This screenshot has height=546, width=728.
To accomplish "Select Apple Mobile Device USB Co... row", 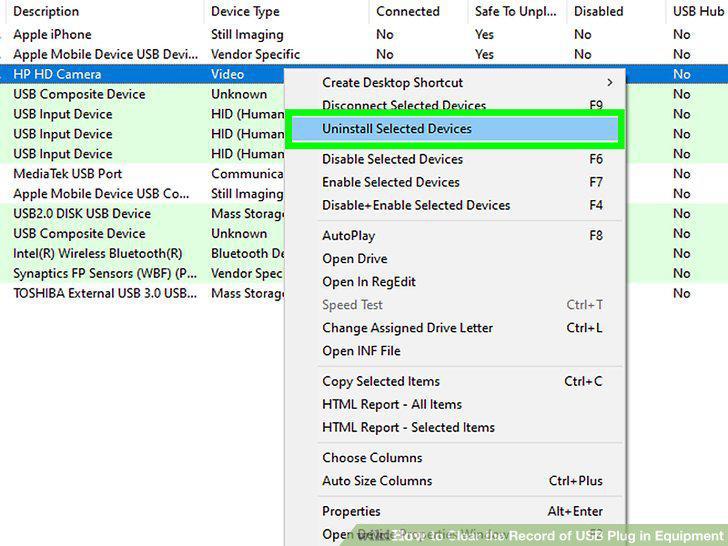I will coord(142,194).
